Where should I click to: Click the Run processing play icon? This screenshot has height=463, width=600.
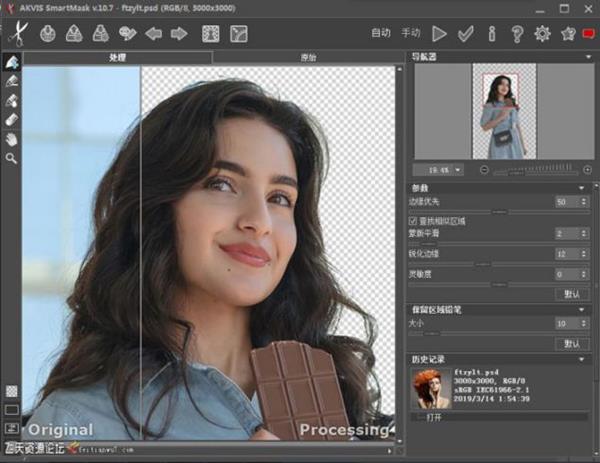(438, 33)
